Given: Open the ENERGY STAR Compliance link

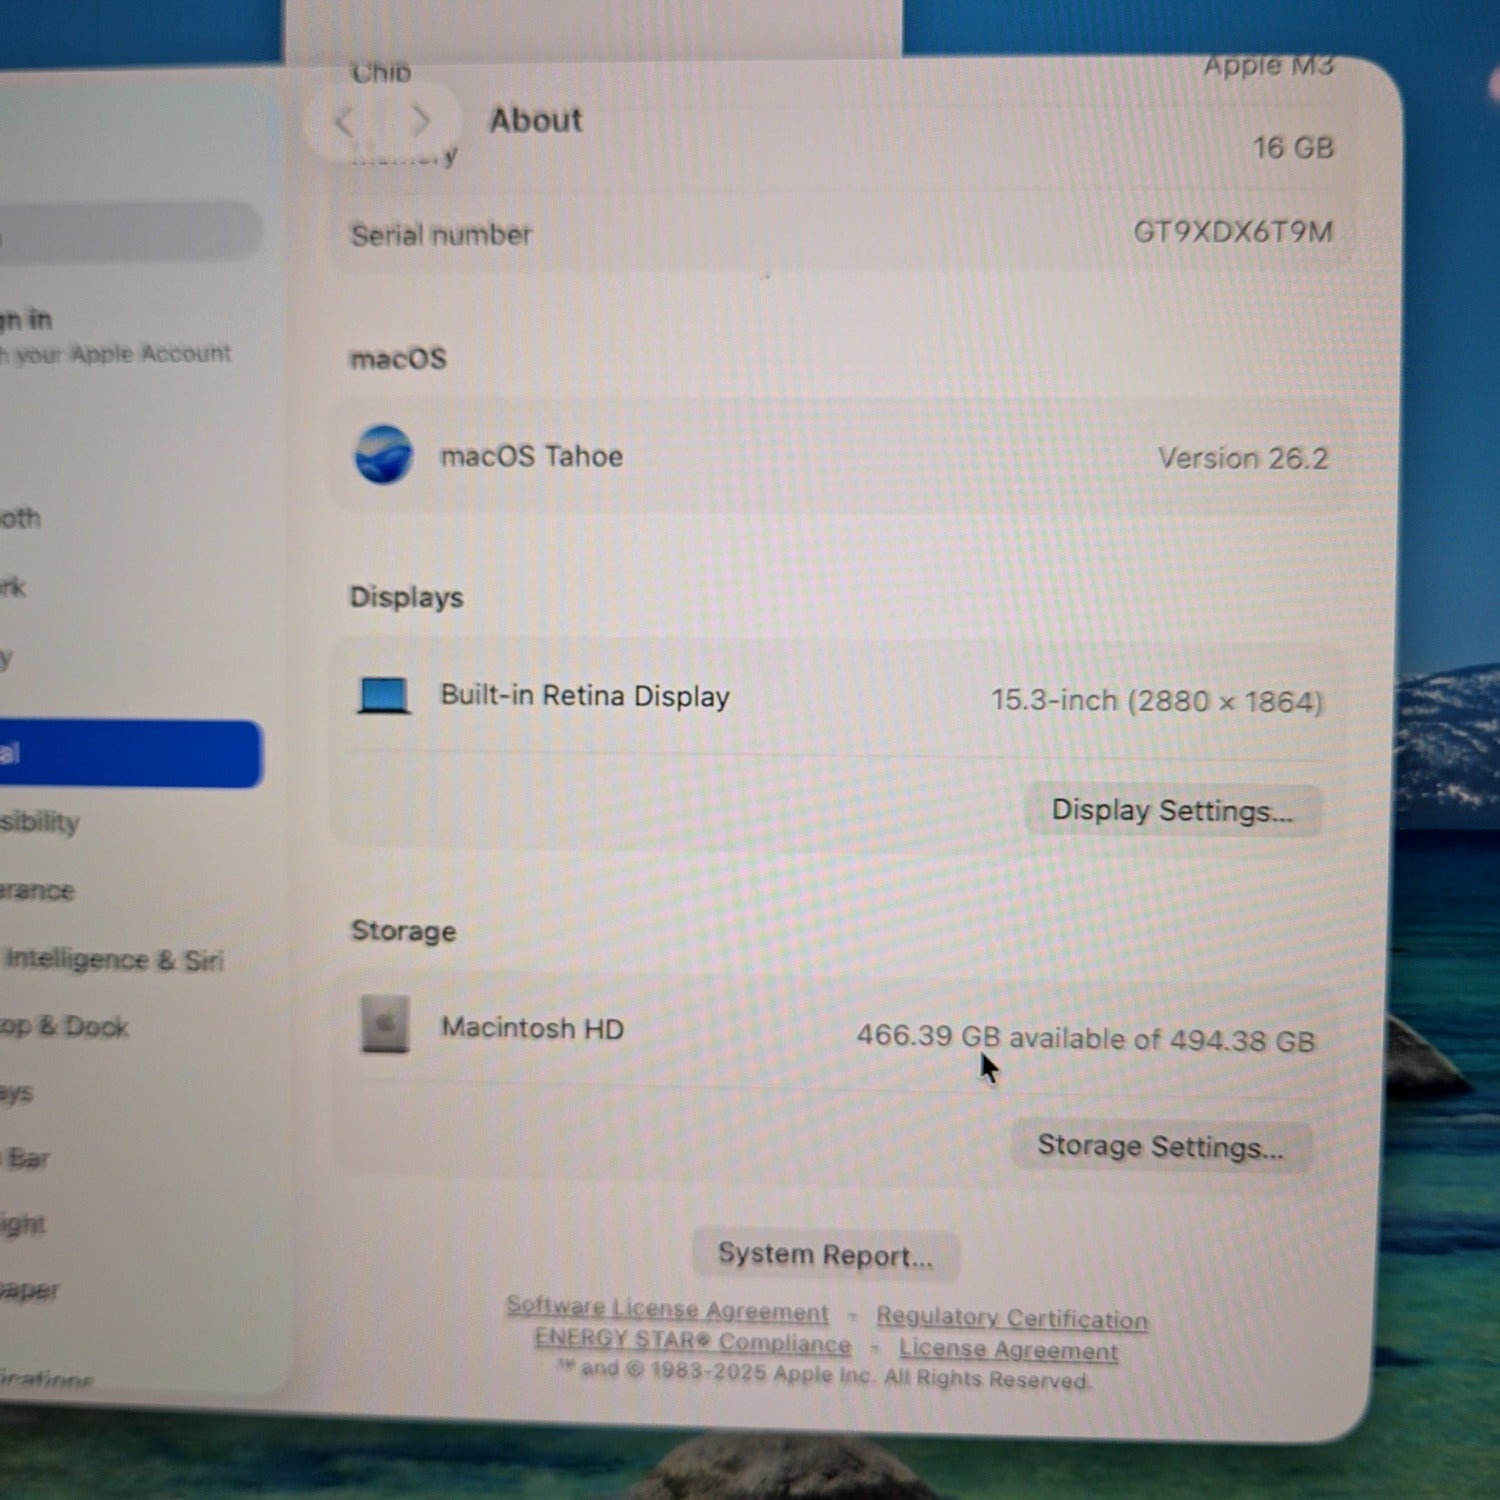Looking at the screenshot, I should click(692, 1340).
